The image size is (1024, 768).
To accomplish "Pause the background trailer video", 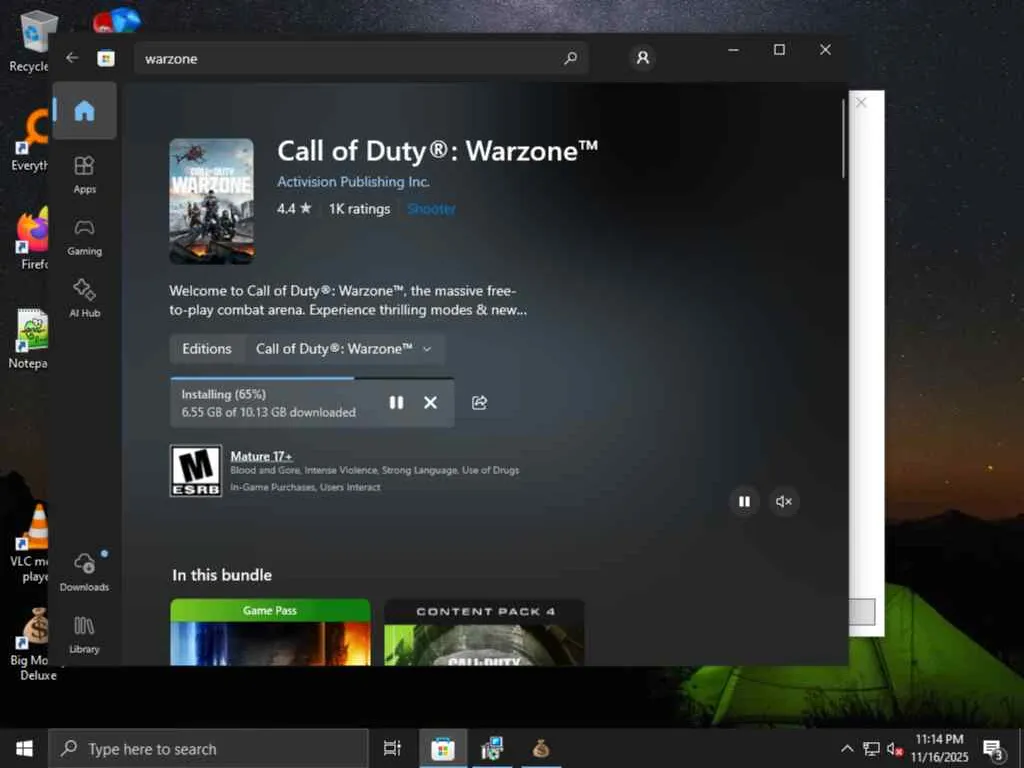I will pos(744,502).
